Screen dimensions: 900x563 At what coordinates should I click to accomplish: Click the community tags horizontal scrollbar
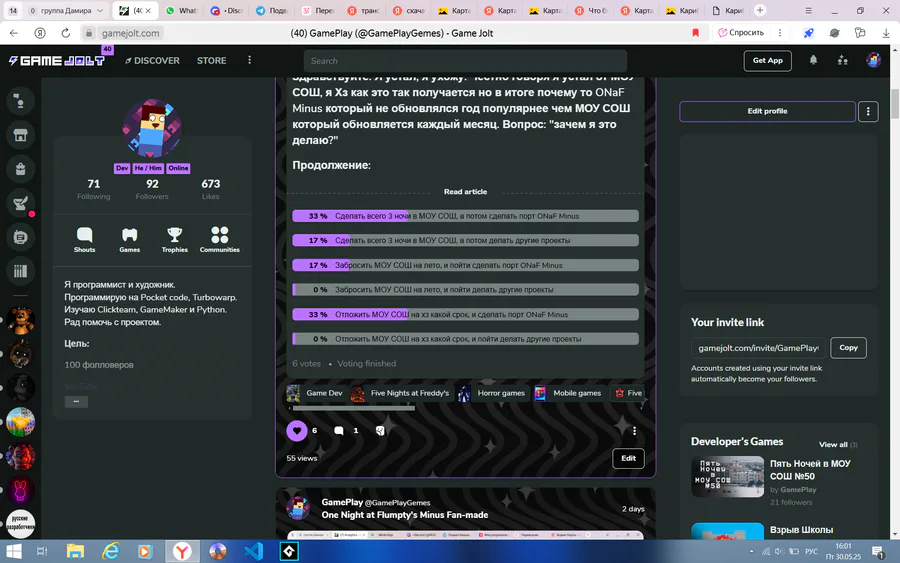click(x=354, y=408)
